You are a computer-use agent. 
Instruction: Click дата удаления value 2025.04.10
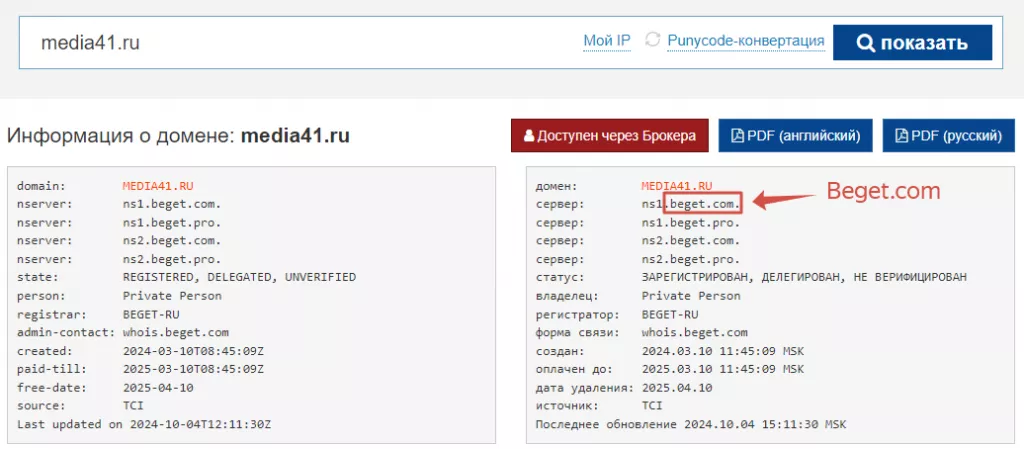pos(677,388)
